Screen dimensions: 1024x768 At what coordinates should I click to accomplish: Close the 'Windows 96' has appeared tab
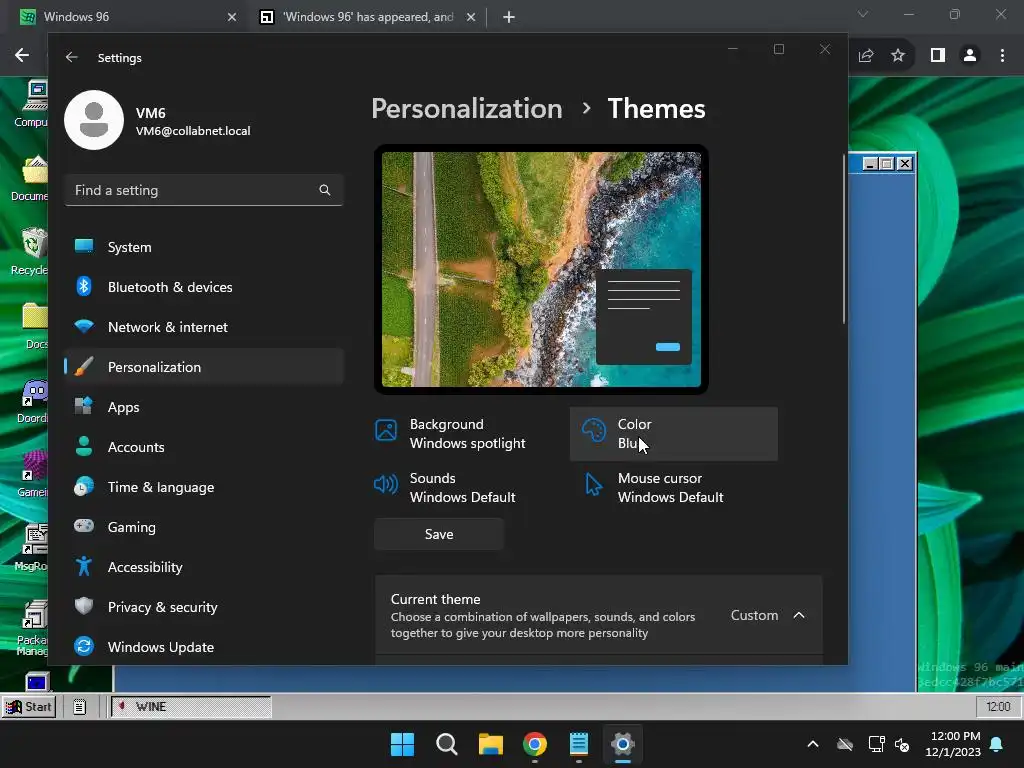coord(471,17)
